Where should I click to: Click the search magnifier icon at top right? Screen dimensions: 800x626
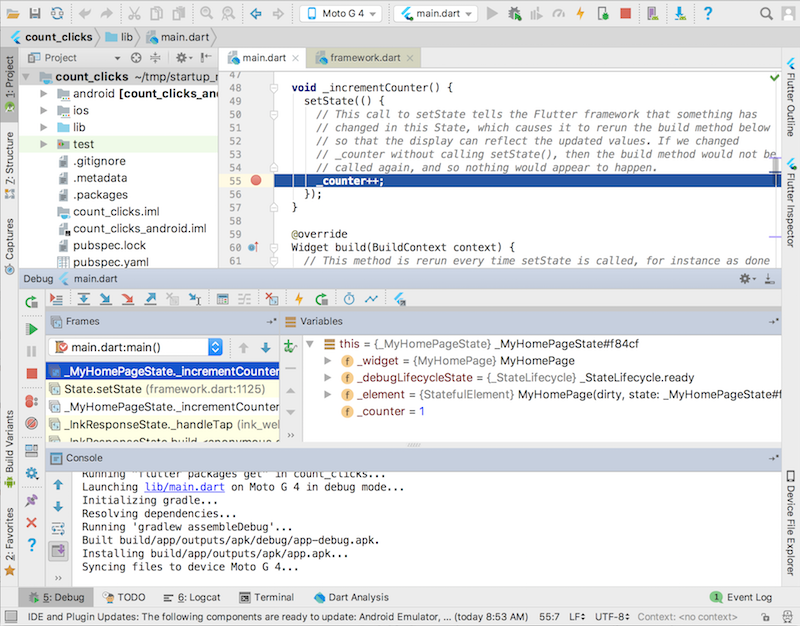(x=766, y=13)
